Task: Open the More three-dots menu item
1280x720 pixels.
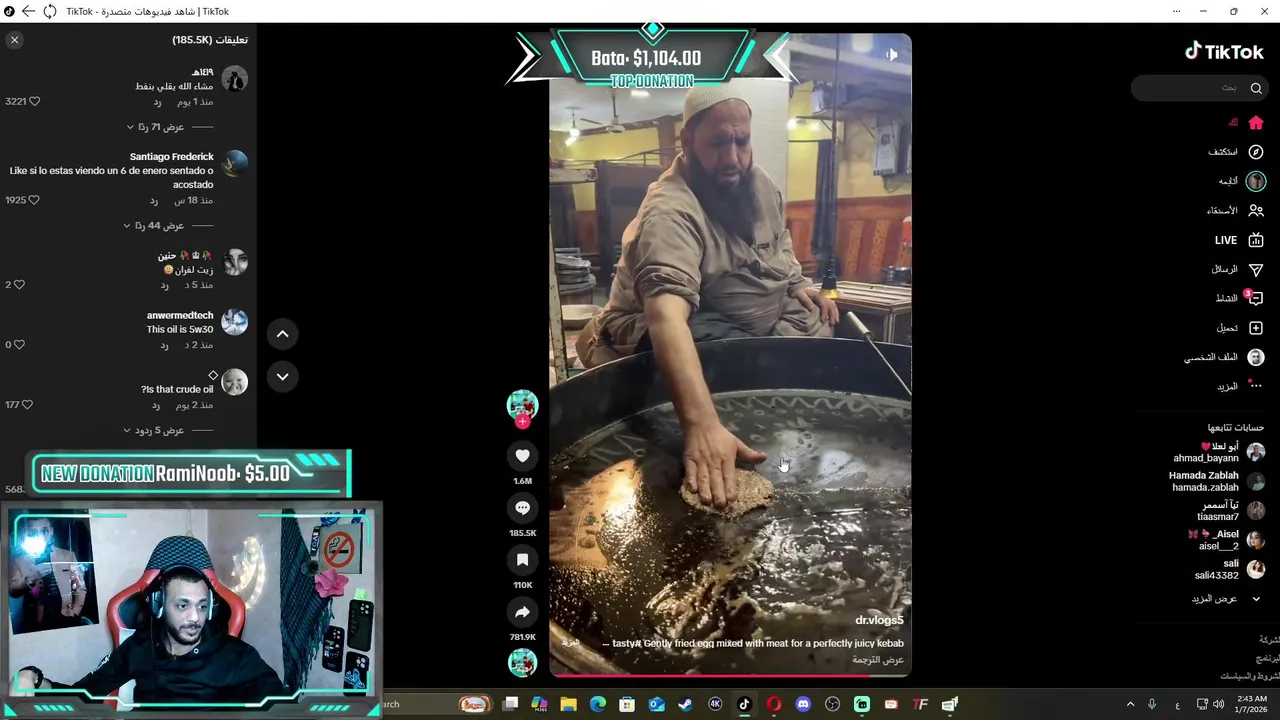Action: (1241, 386)
